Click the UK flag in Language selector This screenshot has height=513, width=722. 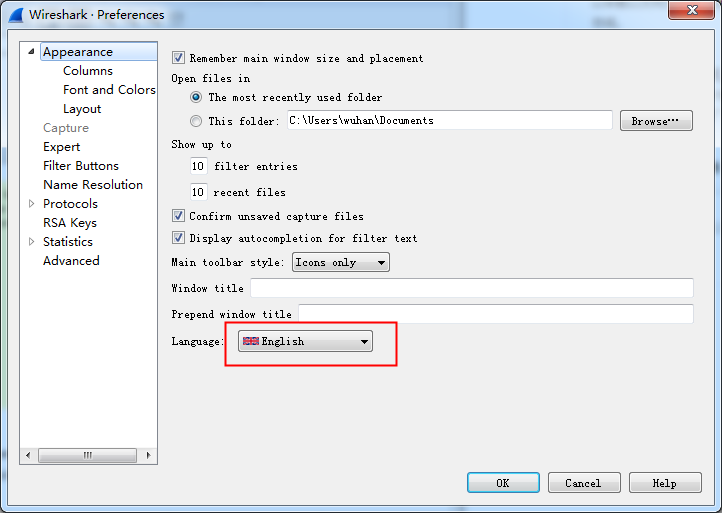coord(251,341)
